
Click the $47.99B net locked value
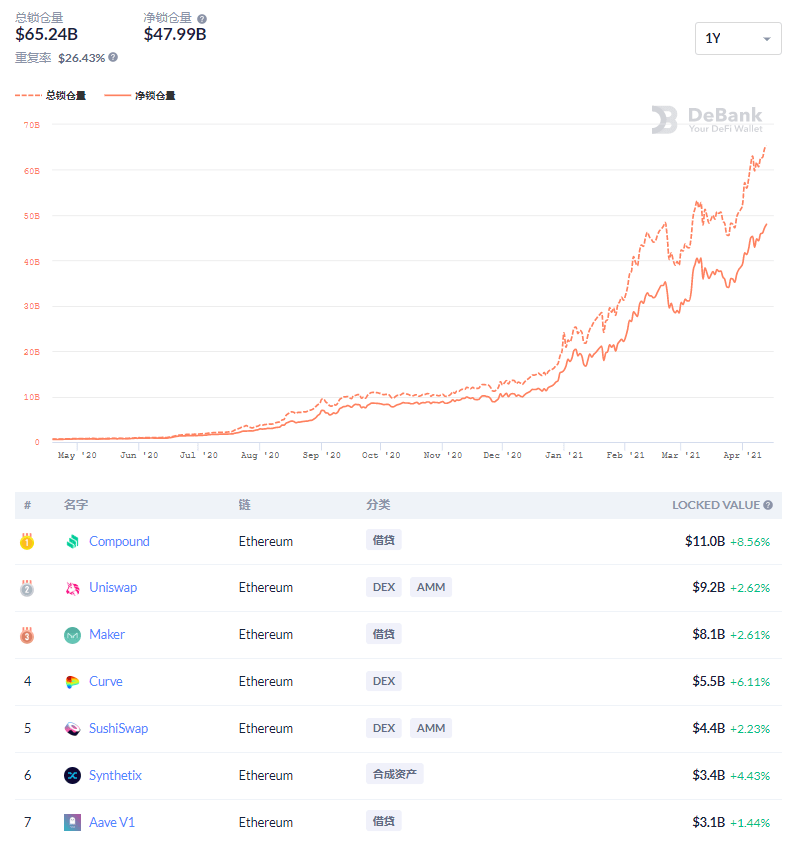click(x=175, y=34)
